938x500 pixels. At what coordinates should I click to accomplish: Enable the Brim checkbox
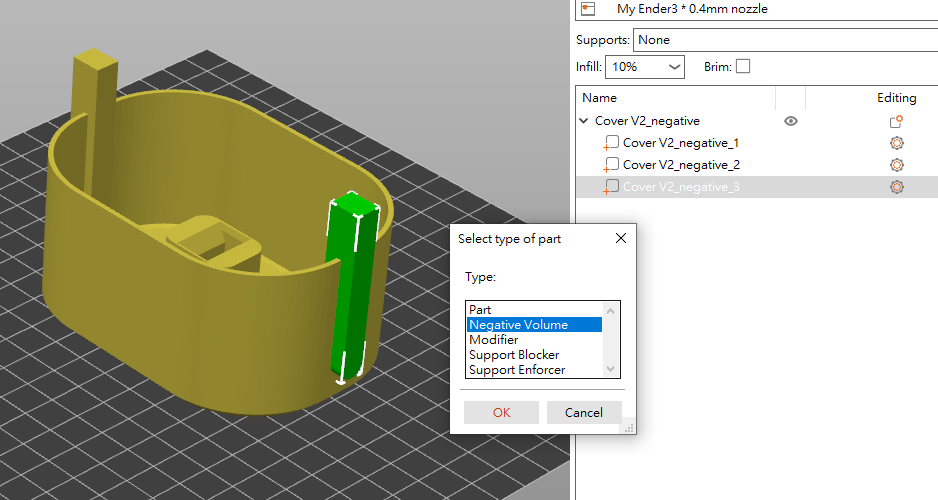point(742,66)
